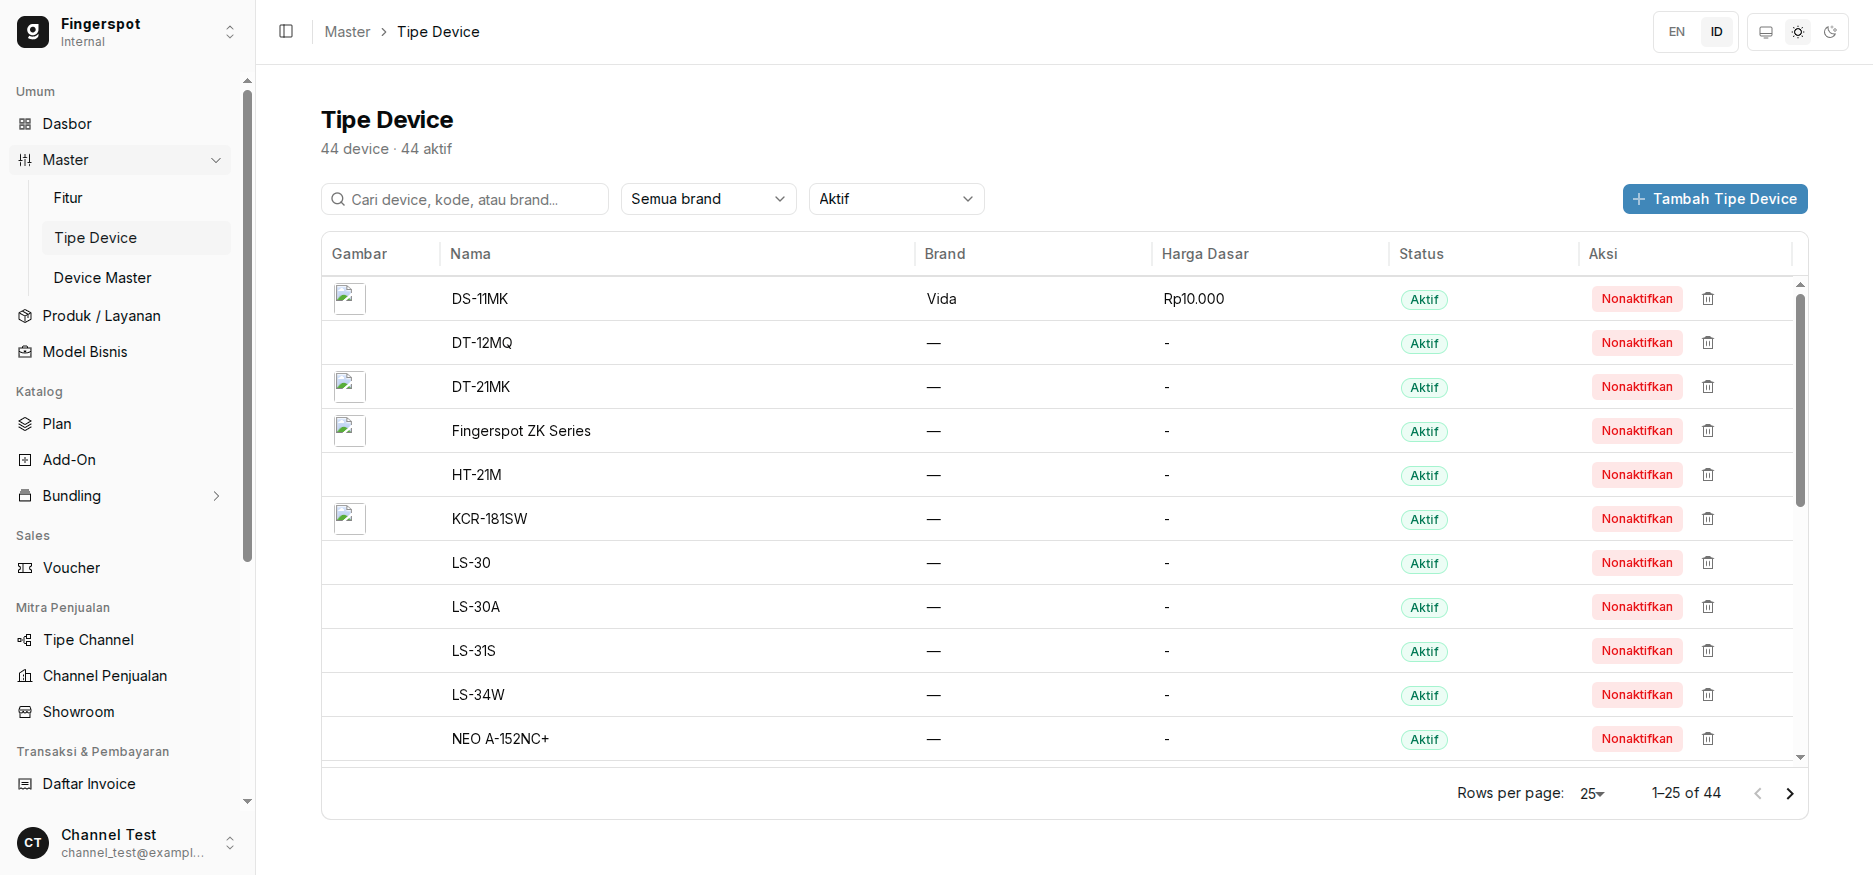
Task: Open Voucher in sidebar
Action: pyautogui.click(x=120, y=568)
